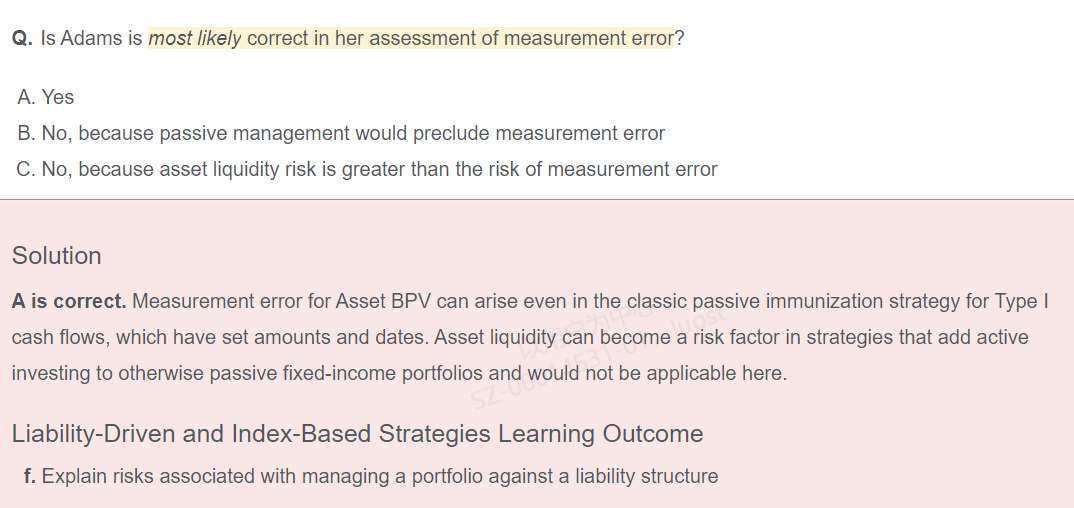Click the "C." letter label of the third option
Viewport: 1074px width, 508px height.
(x=27, y=169)
